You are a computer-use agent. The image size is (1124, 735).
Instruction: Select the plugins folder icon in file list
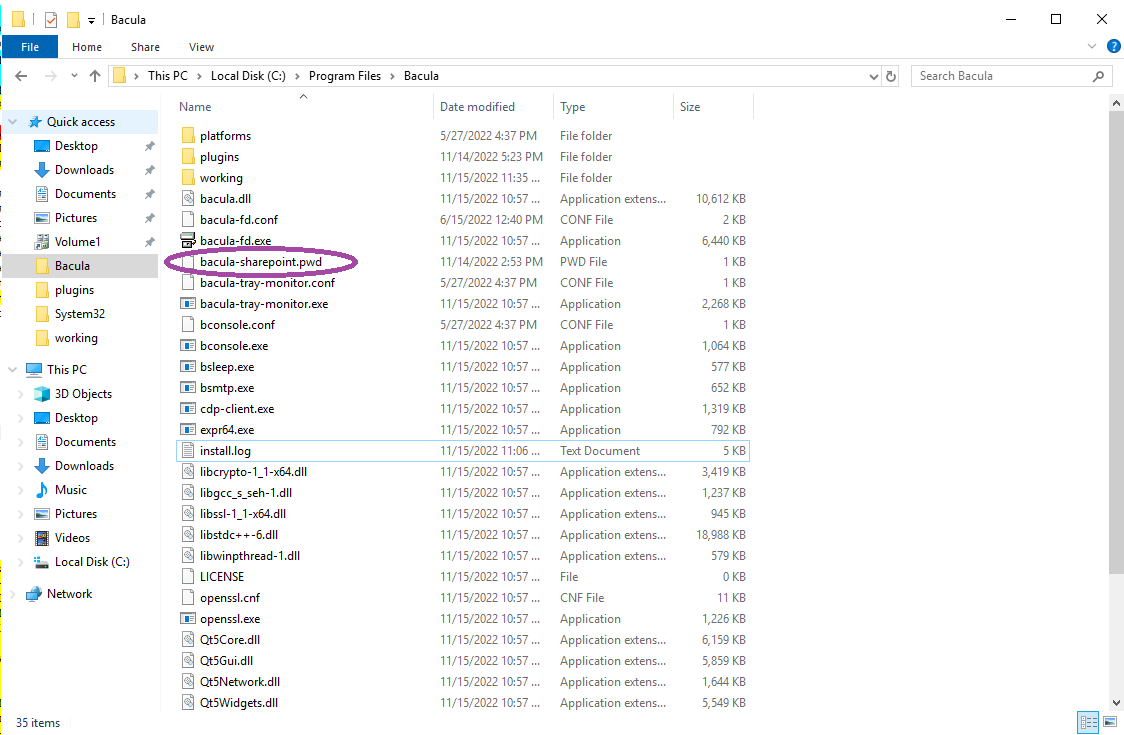(x=188, y=157)
